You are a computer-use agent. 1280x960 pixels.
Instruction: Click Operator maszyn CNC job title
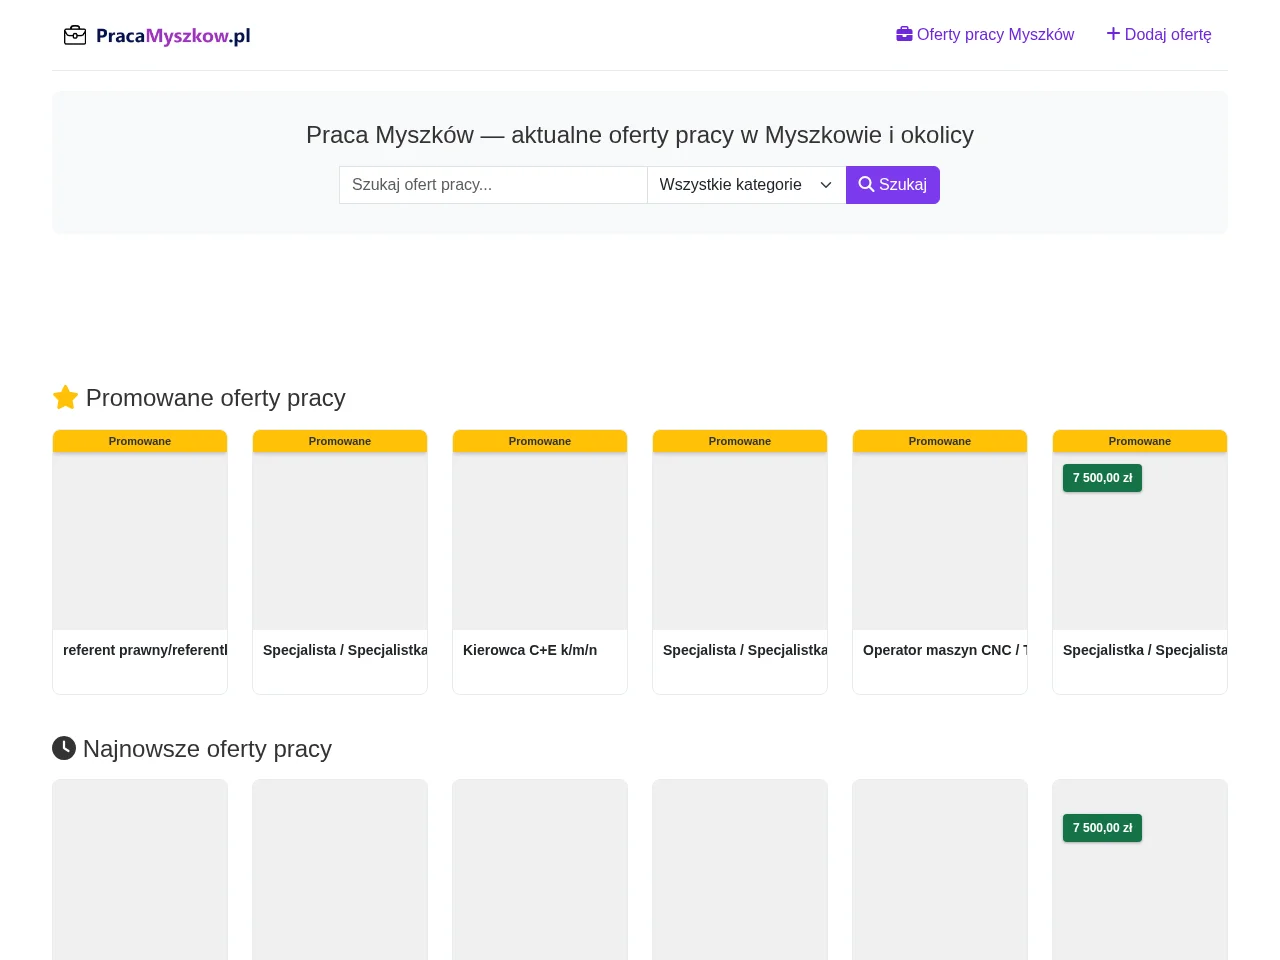tap(945, 650)
